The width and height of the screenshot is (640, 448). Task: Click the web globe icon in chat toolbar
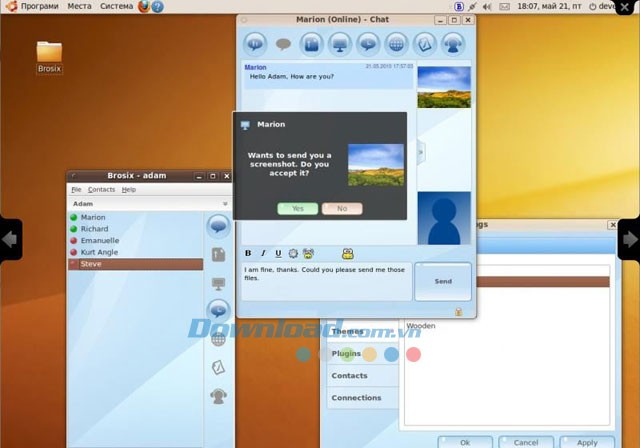(397, 44)
